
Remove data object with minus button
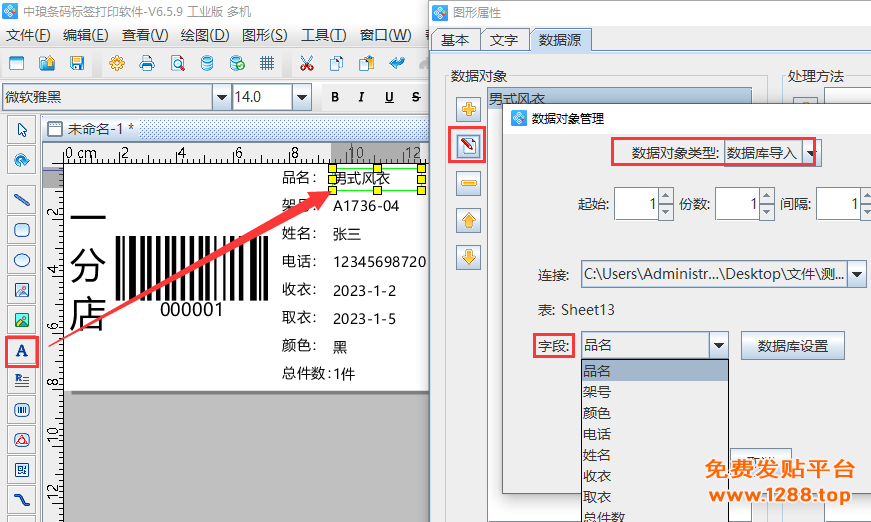[468, 183]
